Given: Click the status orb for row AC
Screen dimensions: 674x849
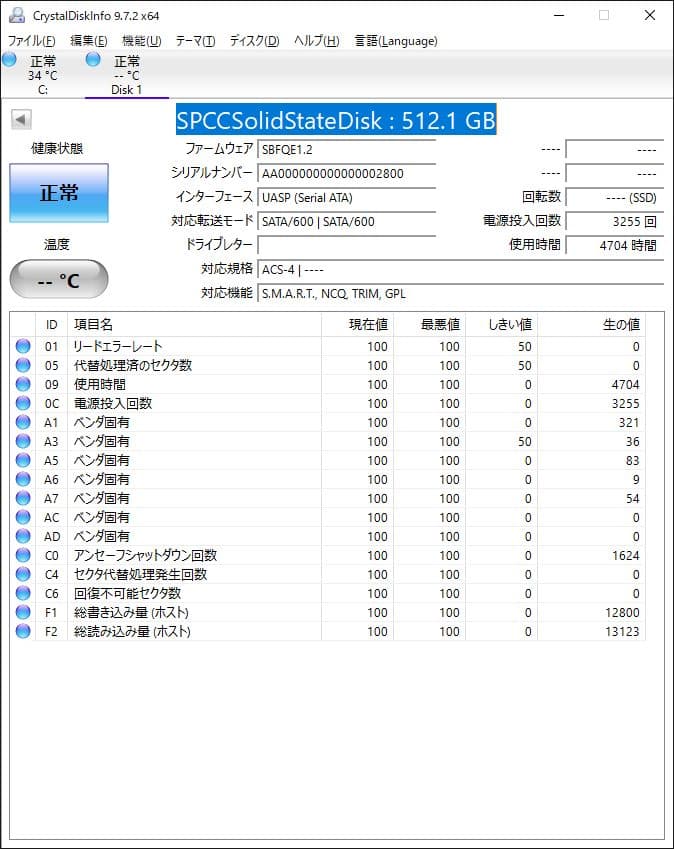Looking at the screenshot, I should click(23, 517).
